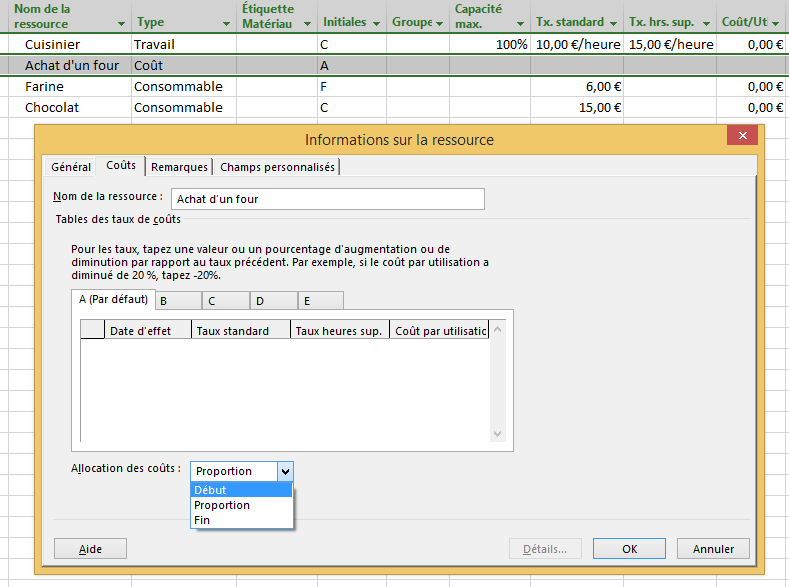Open the Champs personnalisés tab
789x587 pixels.
(277, 167)
